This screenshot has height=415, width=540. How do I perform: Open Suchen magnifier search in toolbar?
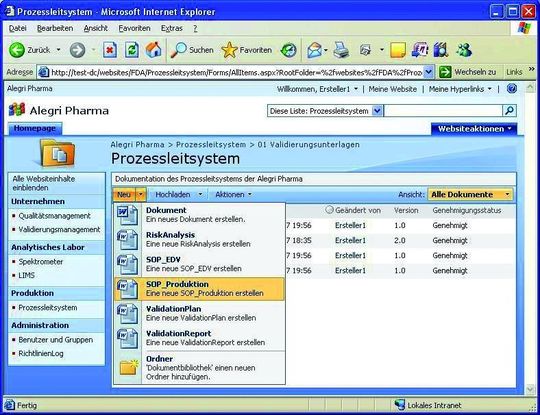coord(192,50)
